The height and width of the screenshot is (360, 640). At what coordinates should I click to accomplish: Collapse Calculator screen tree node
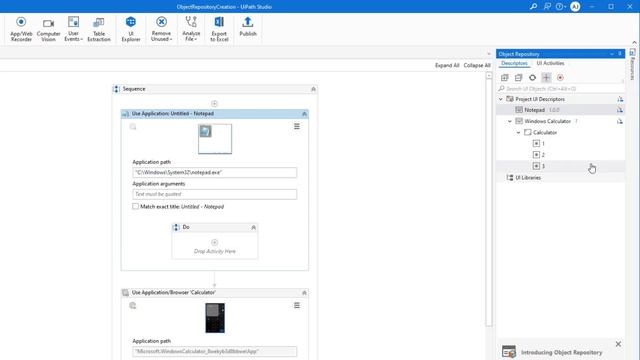518,133
